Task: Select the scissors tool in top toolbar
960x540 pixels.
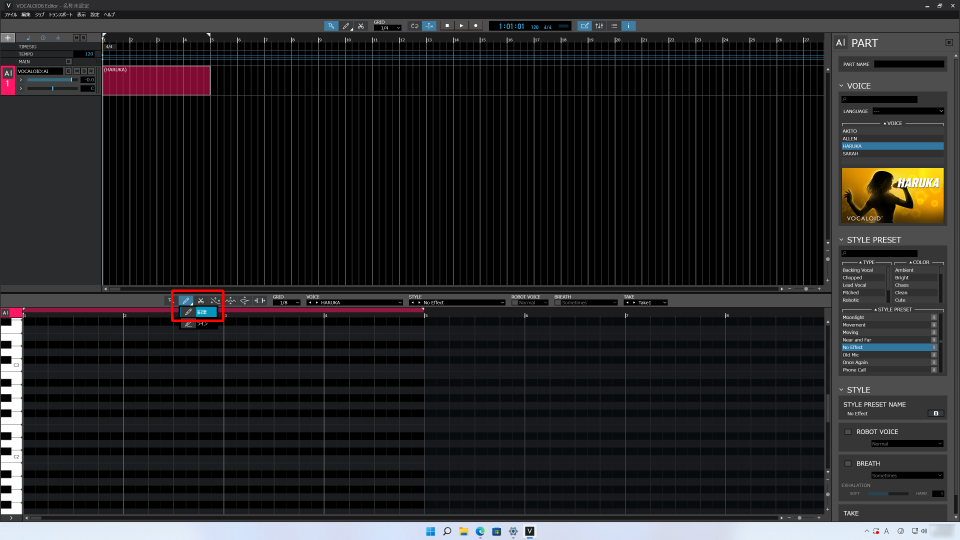Action: click(361, 26)
